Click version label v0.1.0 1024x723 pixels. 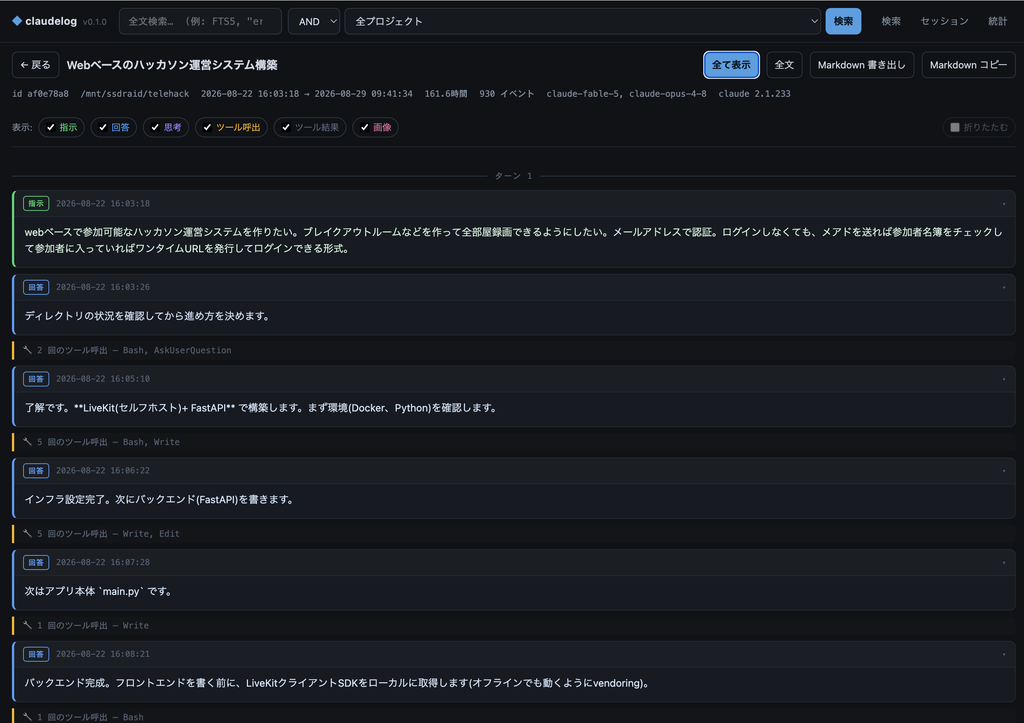[x=95, y=22]
